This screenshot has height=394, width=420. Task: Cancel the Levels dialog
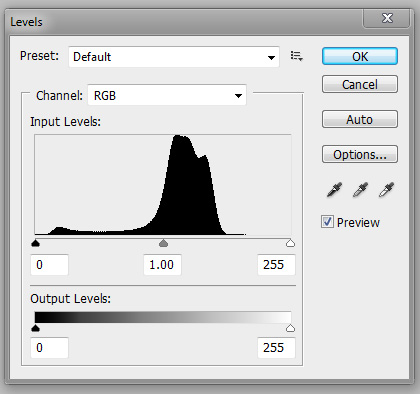pos(360,84)
